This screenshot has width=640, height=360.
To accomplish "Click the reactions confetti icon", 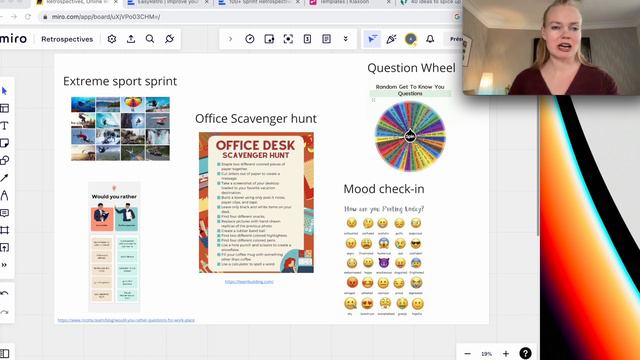I will click(x=391, y=39).
